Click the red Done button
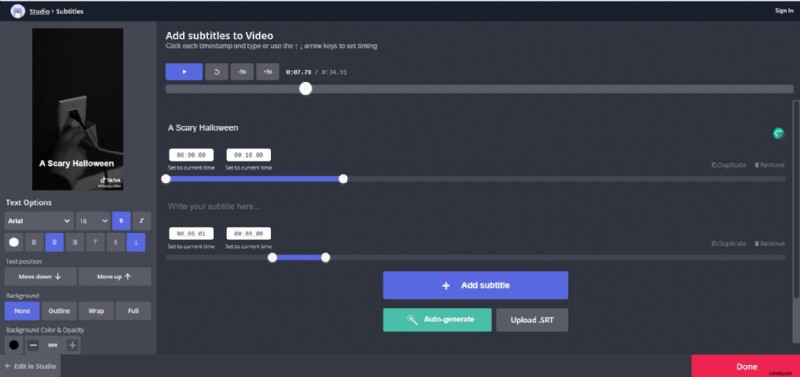The height and width of the screenshot is (377, 800). [x=746, y=366]
